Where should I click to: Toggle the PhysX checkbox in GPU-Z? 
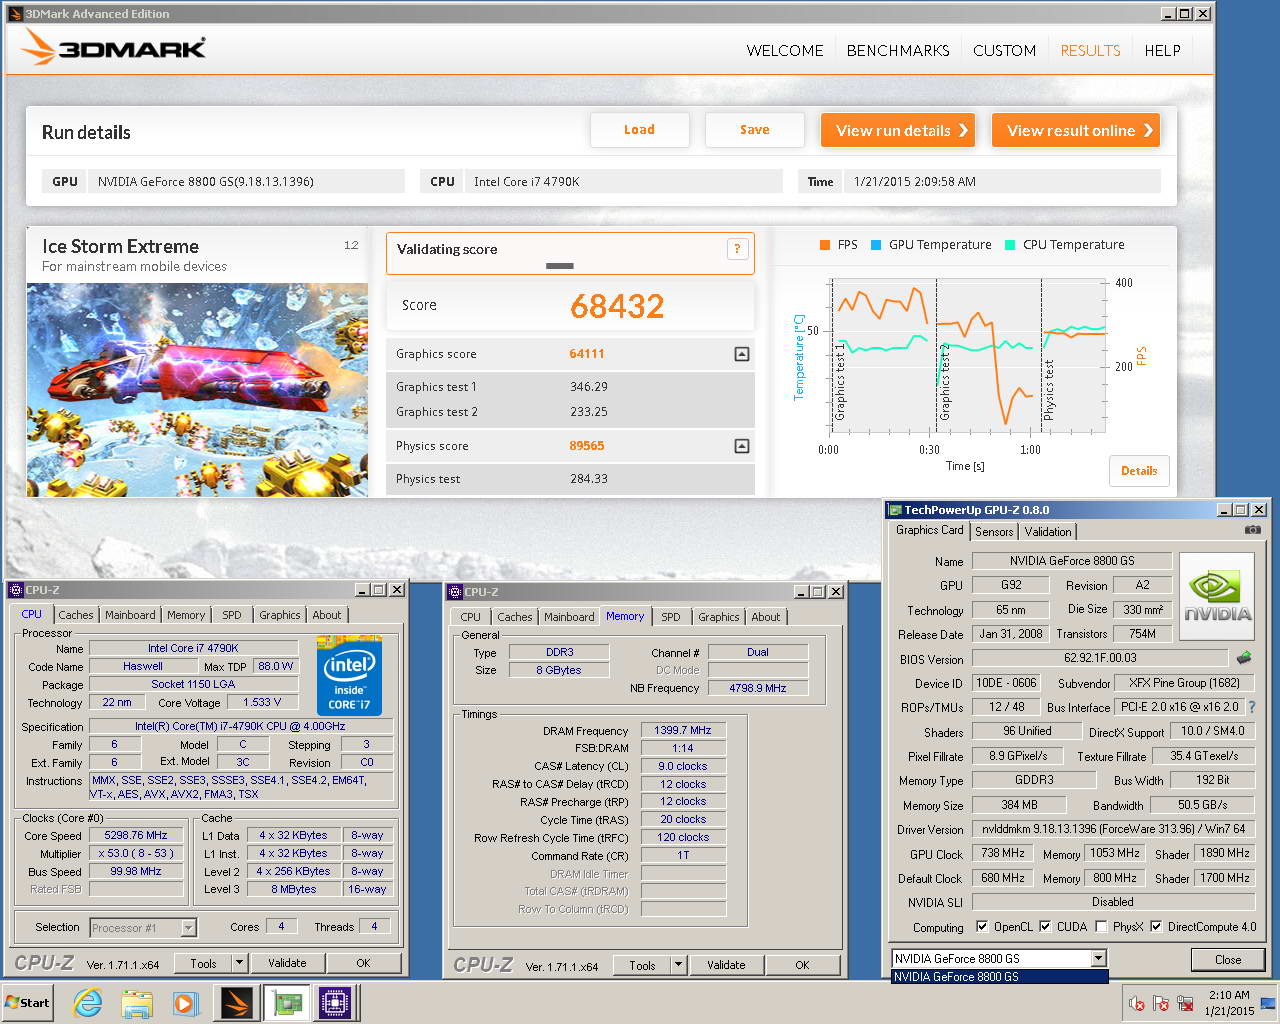pos(1101,927)
